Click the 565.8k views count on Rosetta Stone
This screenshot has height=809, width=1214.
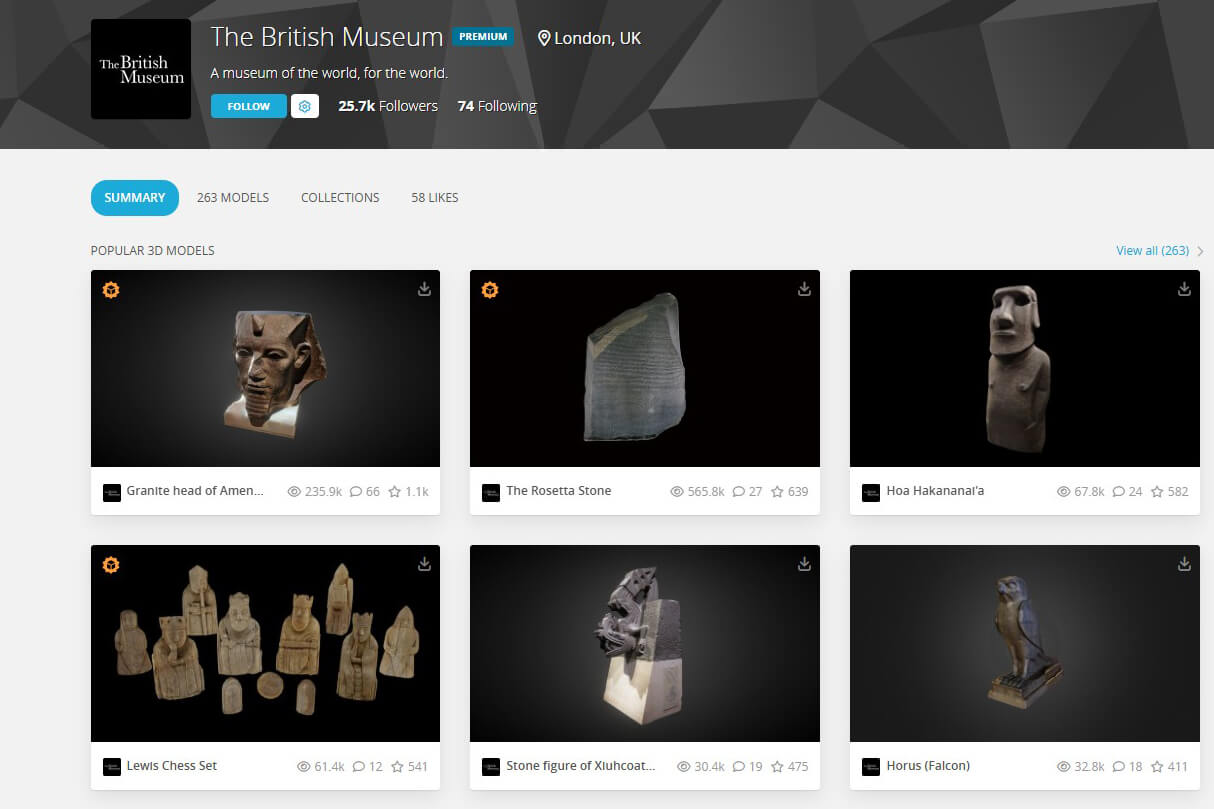[697, 492]
